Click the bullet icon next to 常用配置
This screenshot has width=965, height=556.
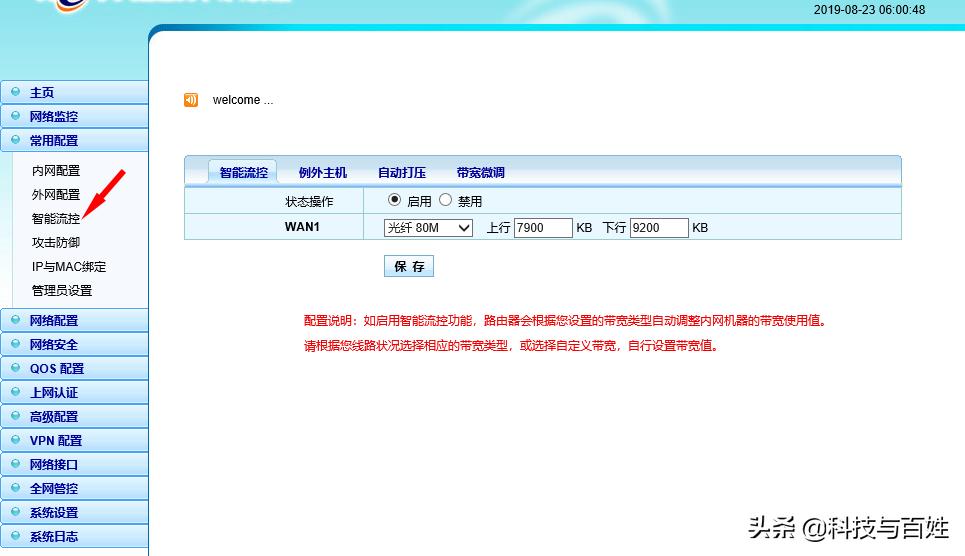15,140
